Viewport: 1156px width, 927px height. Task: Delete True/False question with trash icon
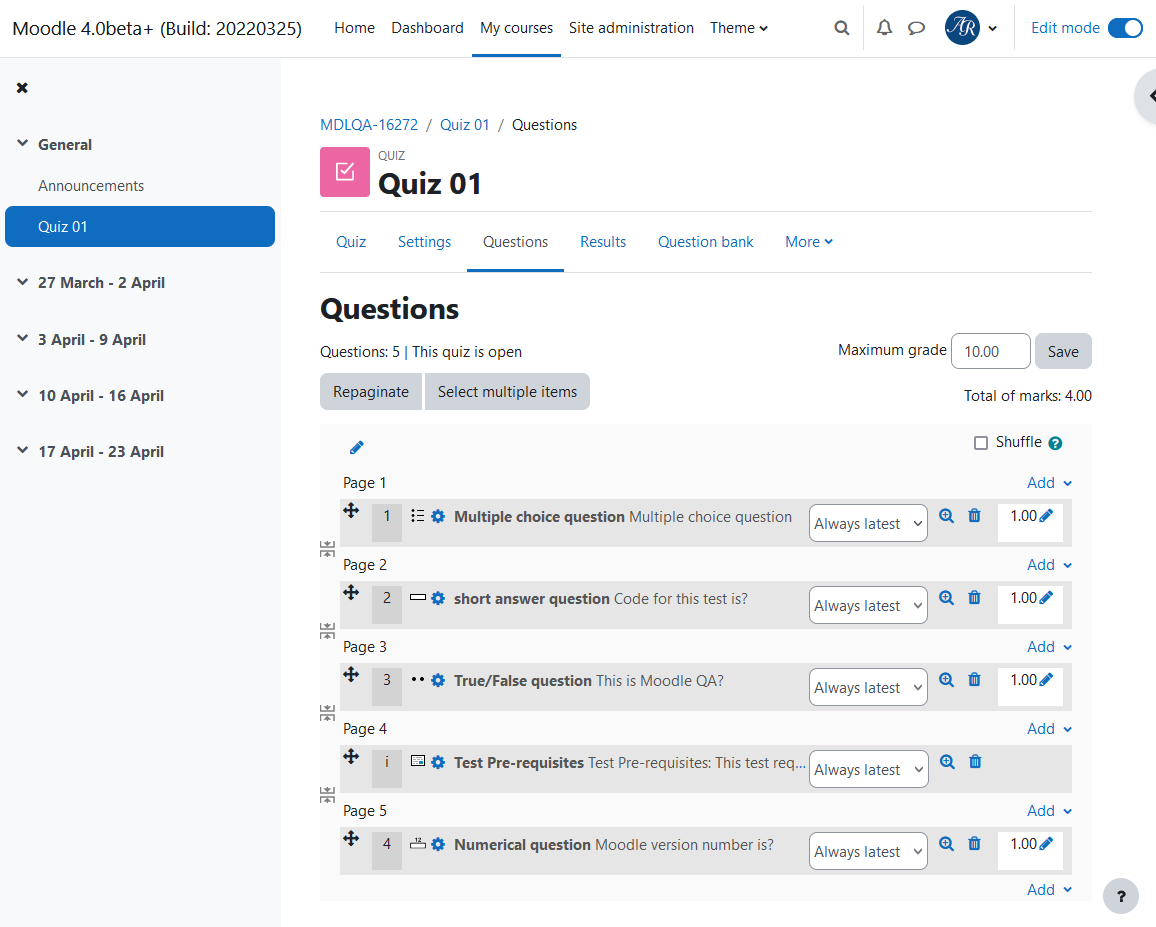point(975,679)
